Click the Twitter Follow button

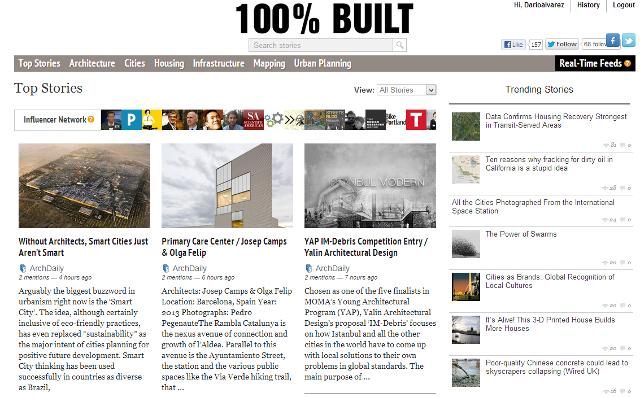(563, 44)
